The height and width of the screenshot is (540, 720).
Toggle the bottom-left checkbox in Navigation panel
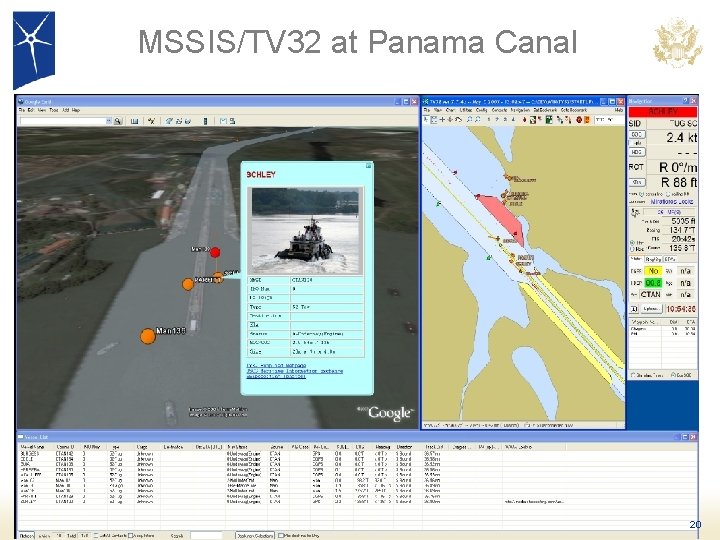633,375
